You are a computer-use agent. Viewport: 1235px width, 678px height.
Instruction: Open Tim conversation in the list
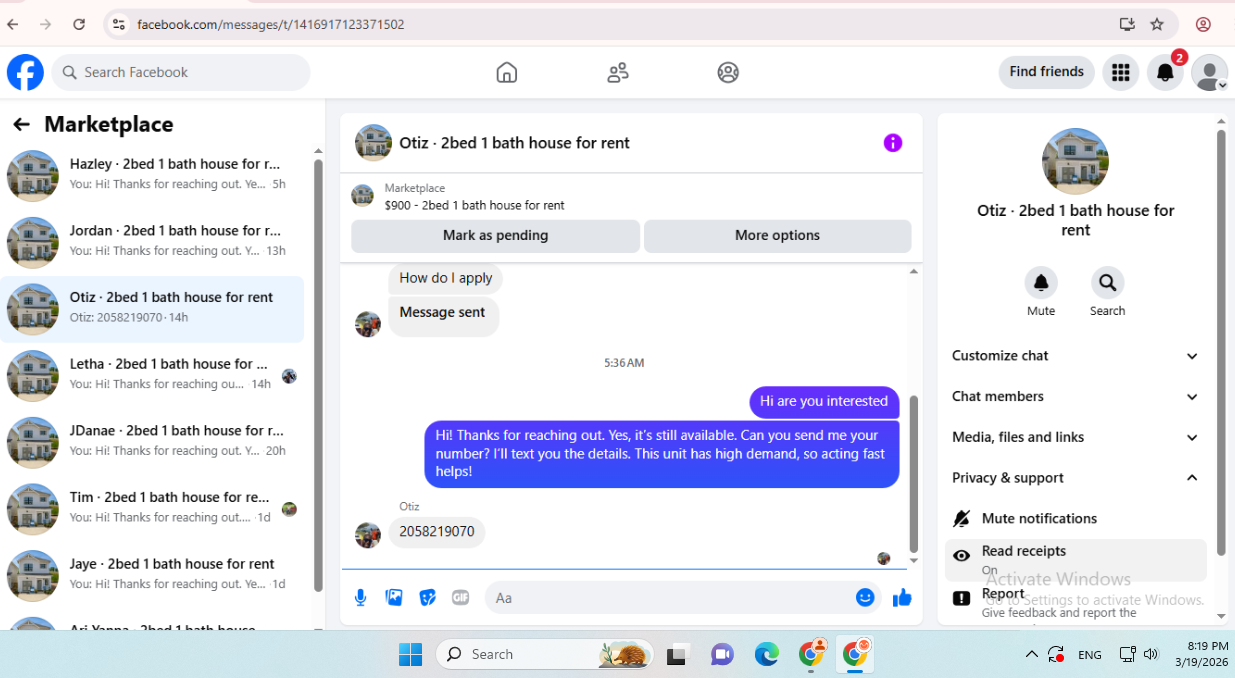tap(153, 509)
